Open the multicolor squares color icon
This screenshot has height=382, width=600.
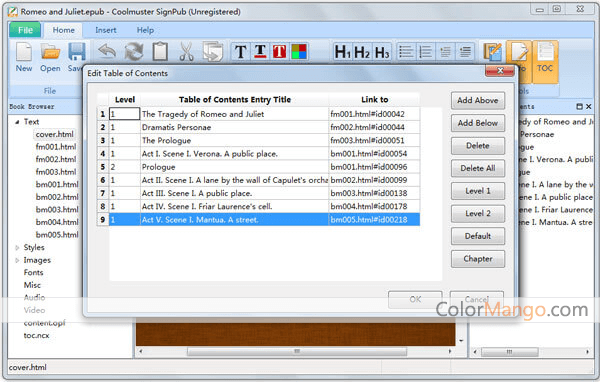coord(299,52)
